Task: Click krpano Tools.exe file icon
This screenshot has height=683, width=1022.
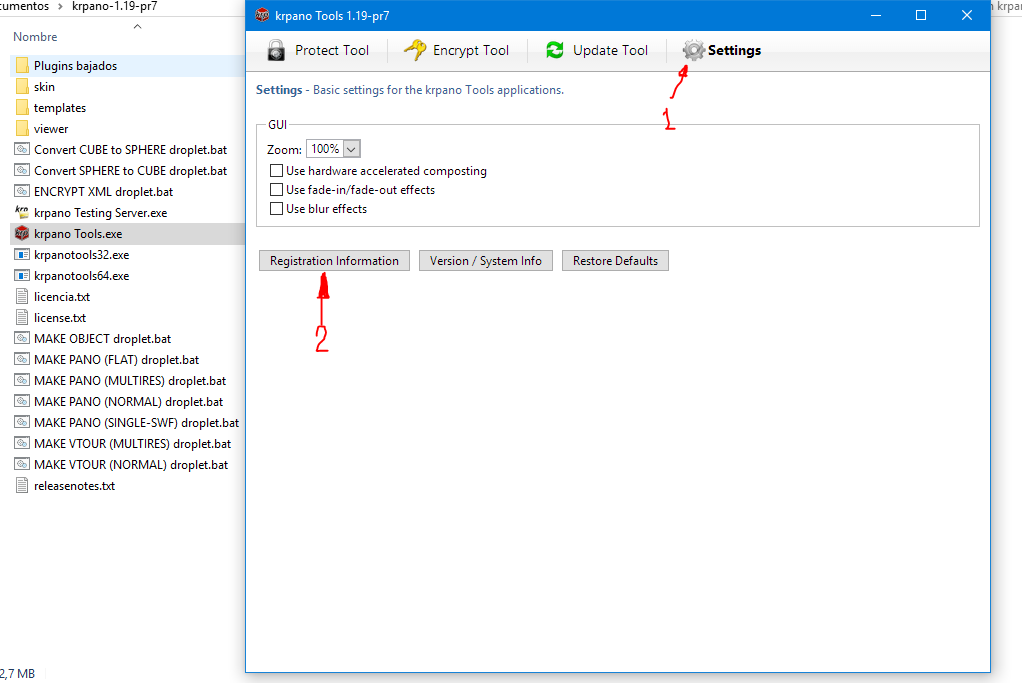Action: click(x=22, y=233)
